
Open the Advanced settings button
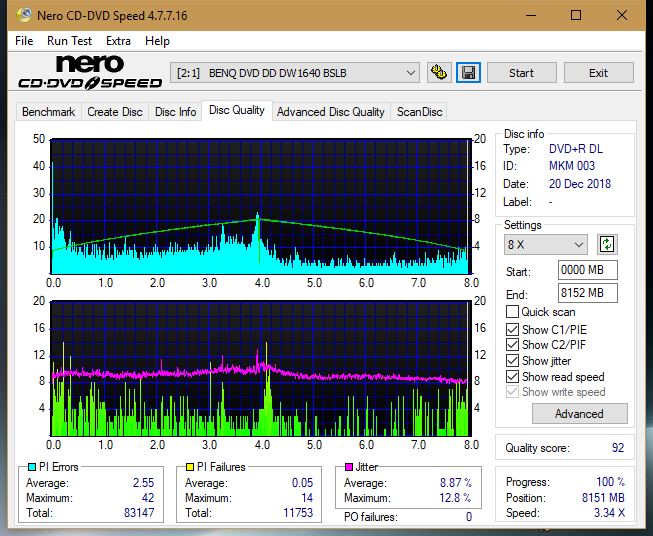(579, 414)
